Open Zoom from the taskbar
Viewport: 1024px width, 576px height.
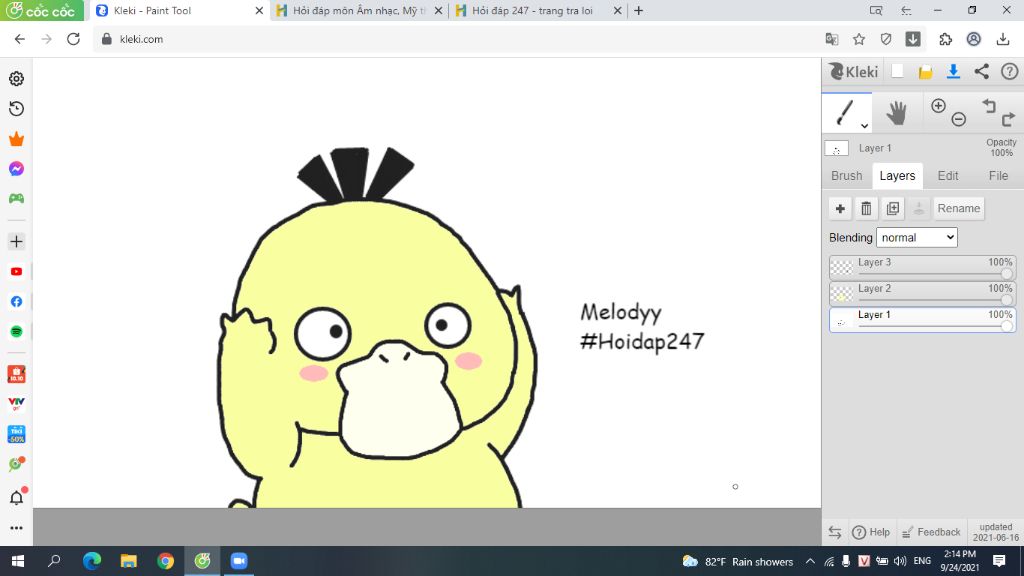coord(239,561)
